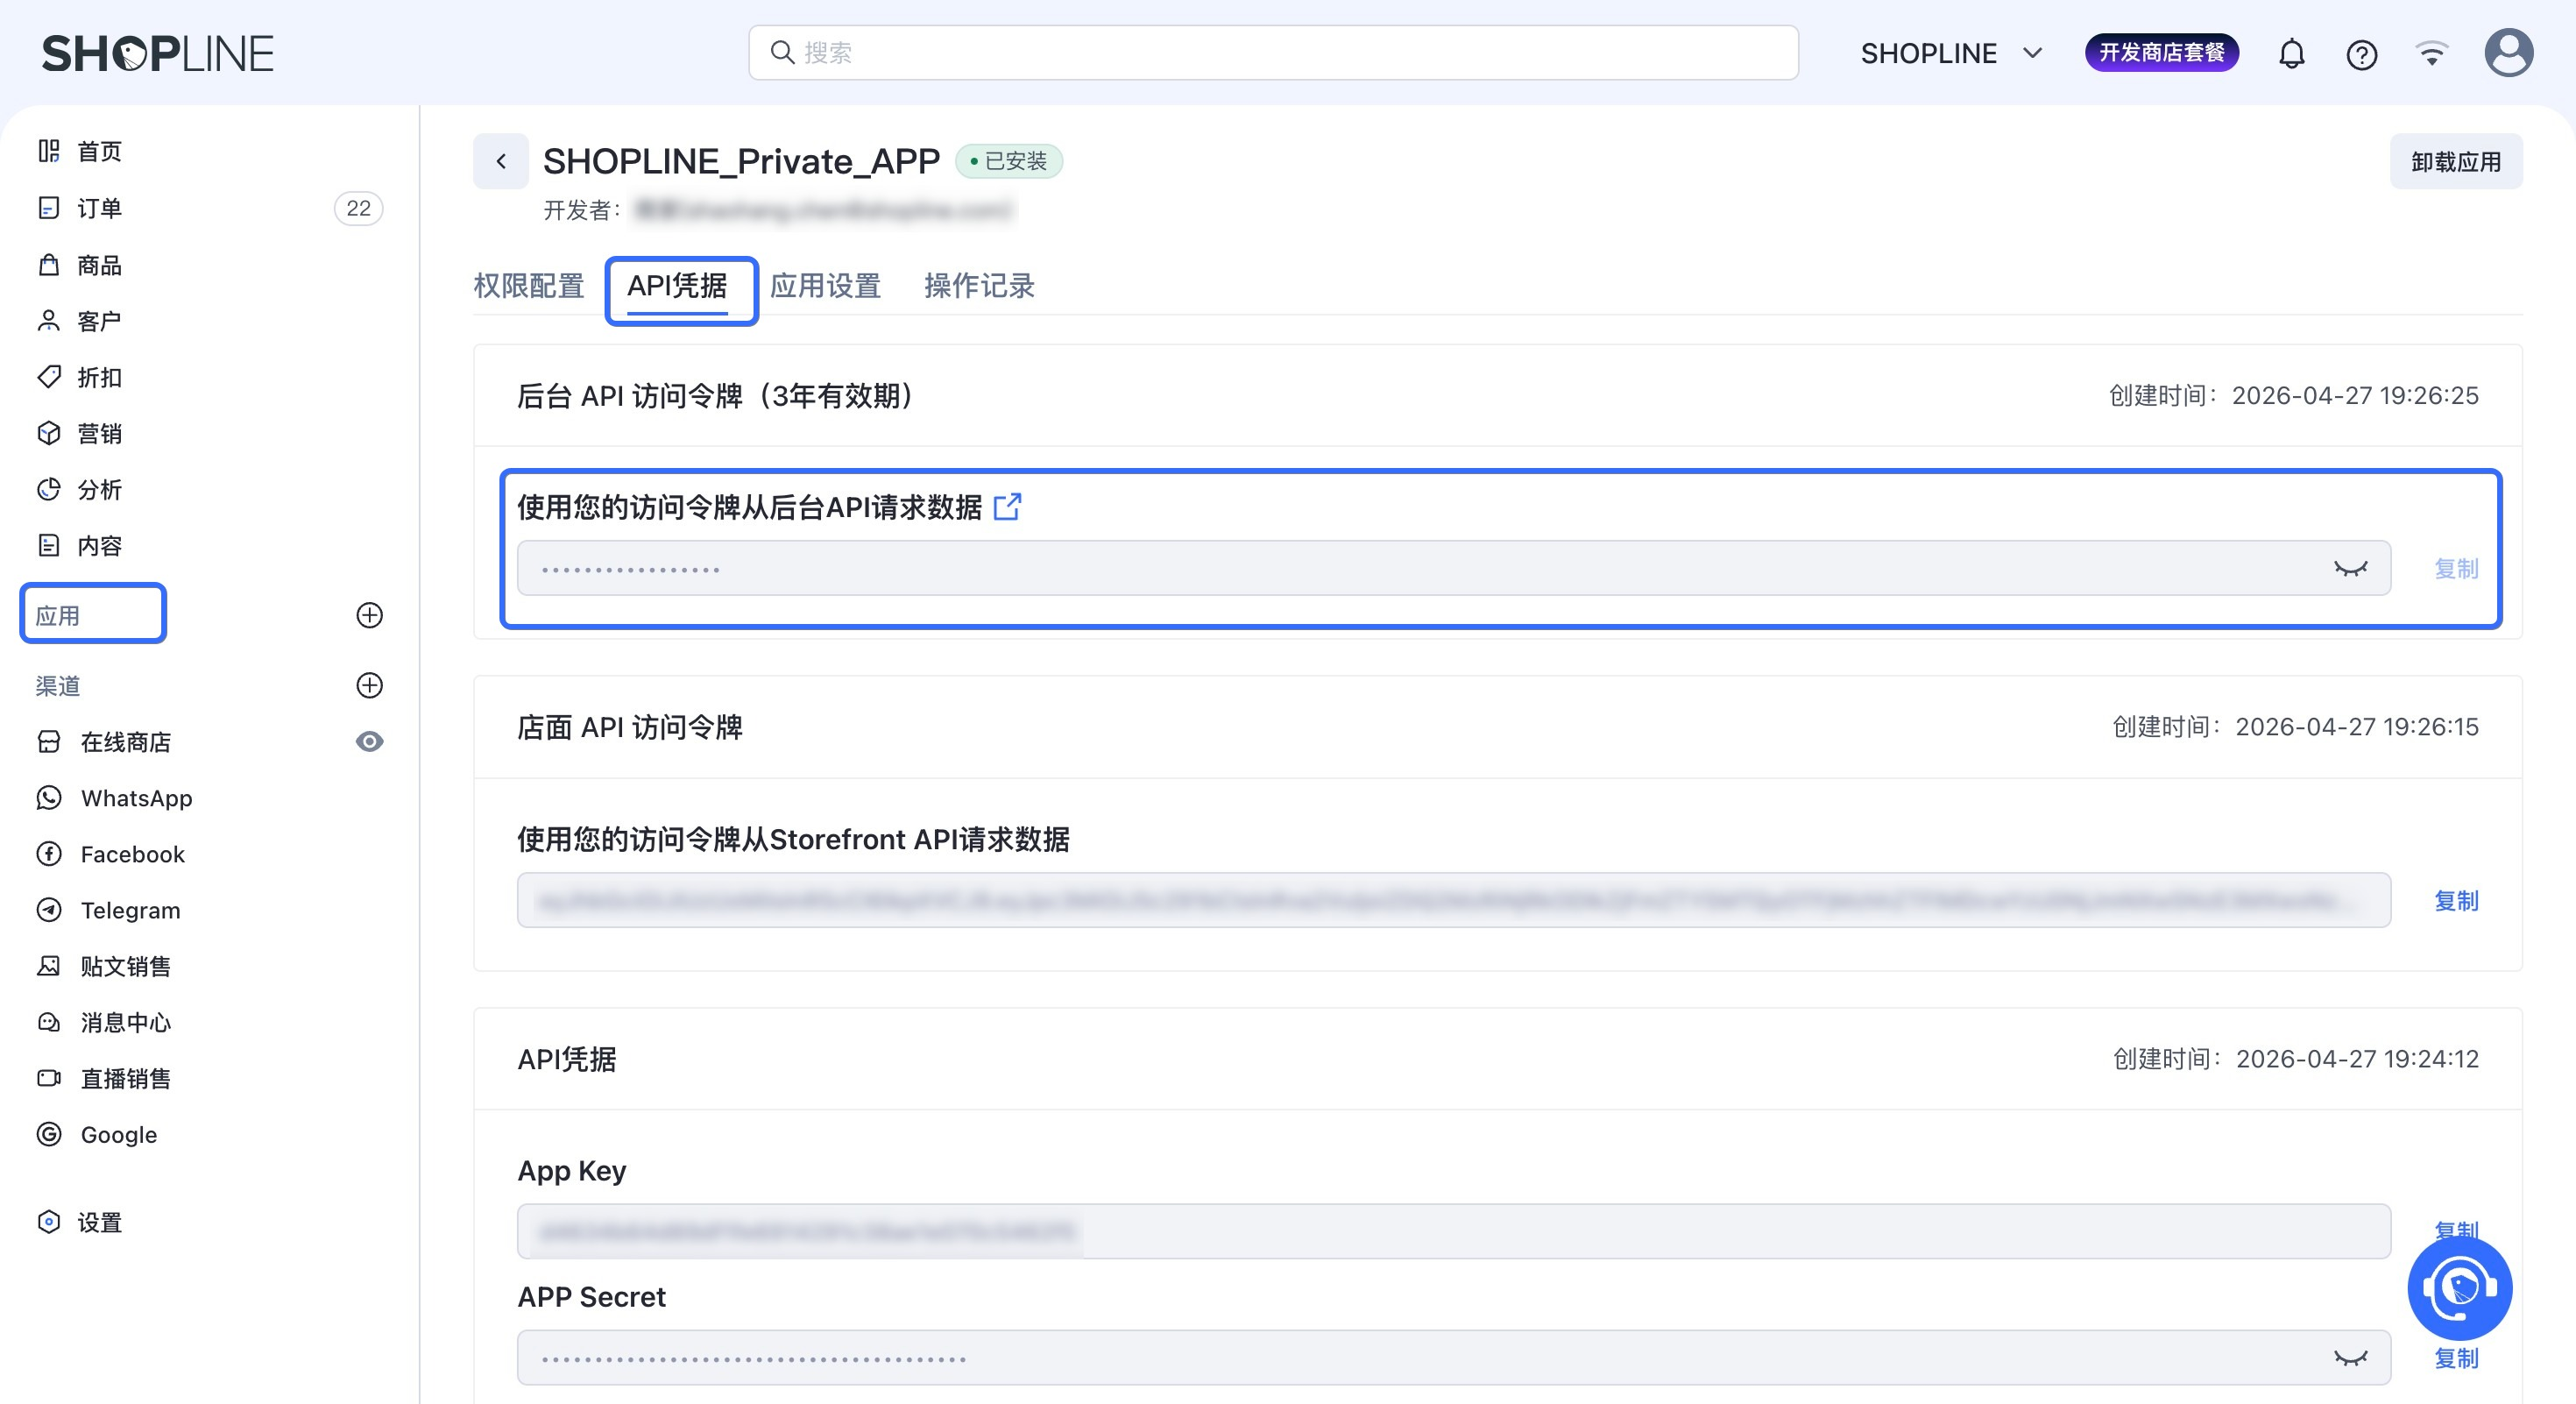Viewport: 2576px width, 1404px height.
Task: Click the 折扣 discount tag icon
Action: pyautogui.click(x=49, y=377)
